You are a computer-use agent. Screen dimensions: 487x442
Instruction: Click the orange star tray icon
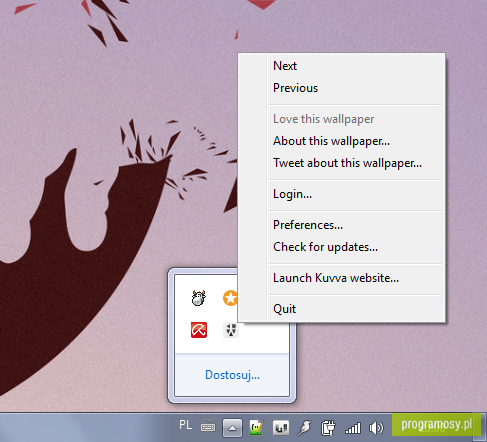tap(230, 298)
